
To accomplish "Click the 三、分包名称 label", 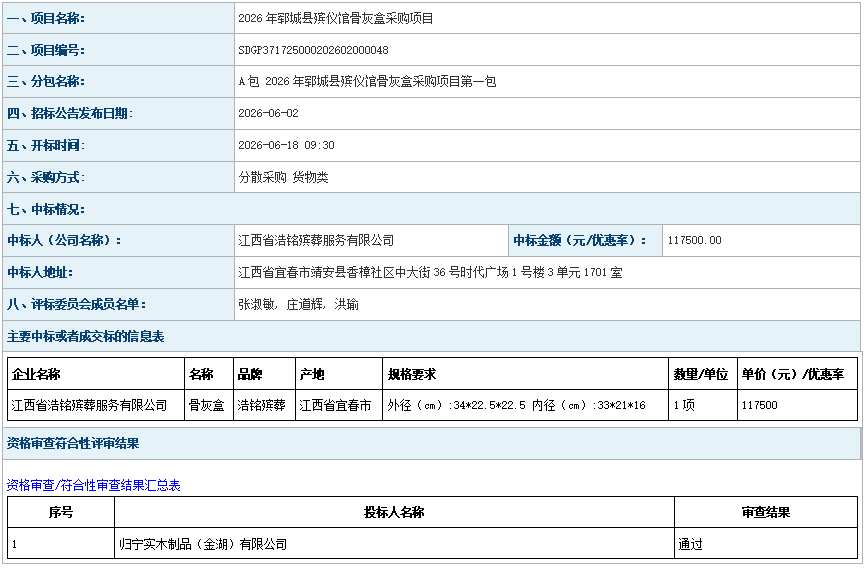I will pyautogui.click(x=46, y=82).
